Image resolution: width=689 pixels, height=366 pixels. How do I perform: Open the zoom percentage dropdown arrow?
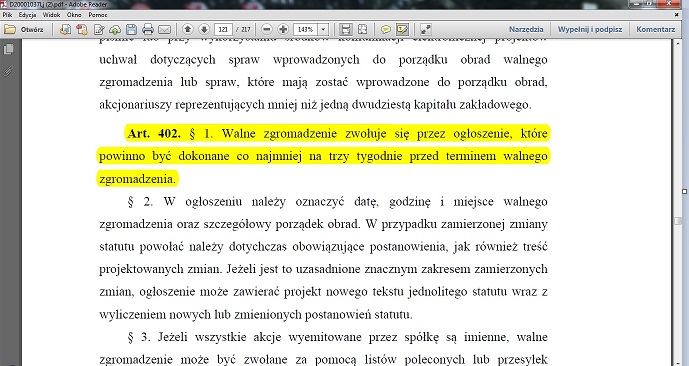(x=323, y=29)
